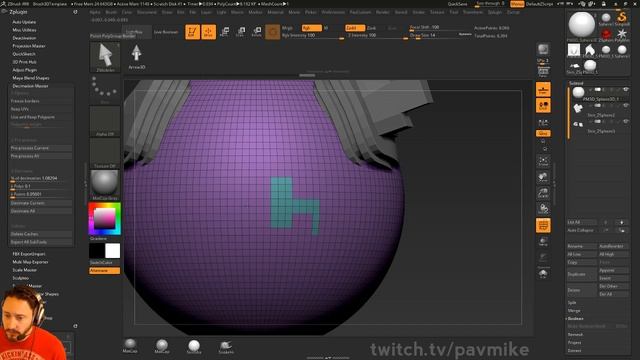Select the SimpleBrush S tool icon

tap(622, 19)
